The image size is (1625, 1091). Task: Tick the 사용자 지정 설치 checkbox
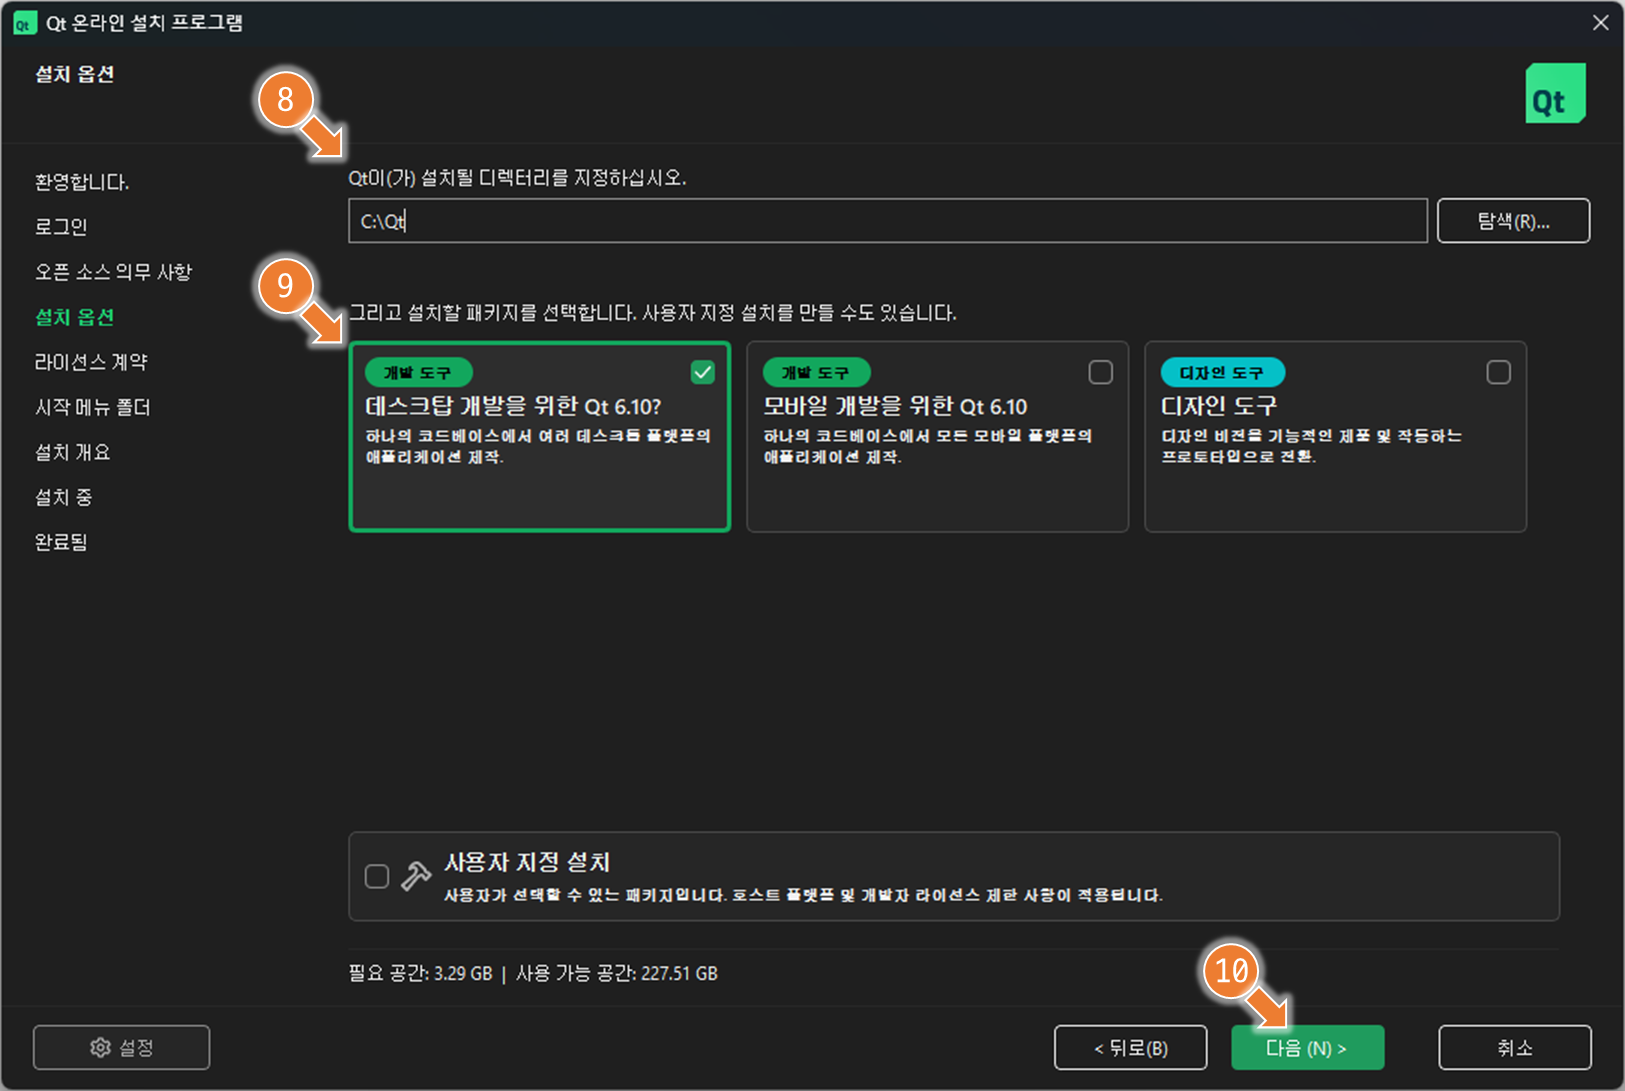pos(377,876)
